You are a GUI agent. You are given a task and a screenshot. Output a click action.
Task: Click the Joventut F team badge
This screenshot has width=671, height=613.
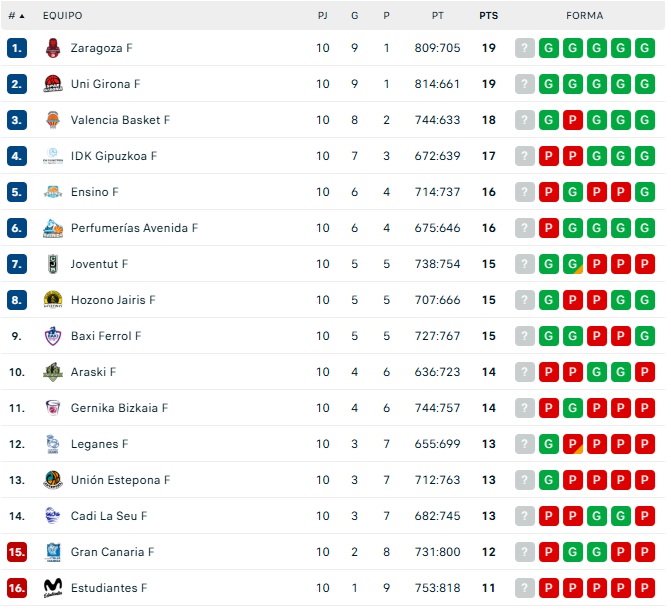coord(53,264)
